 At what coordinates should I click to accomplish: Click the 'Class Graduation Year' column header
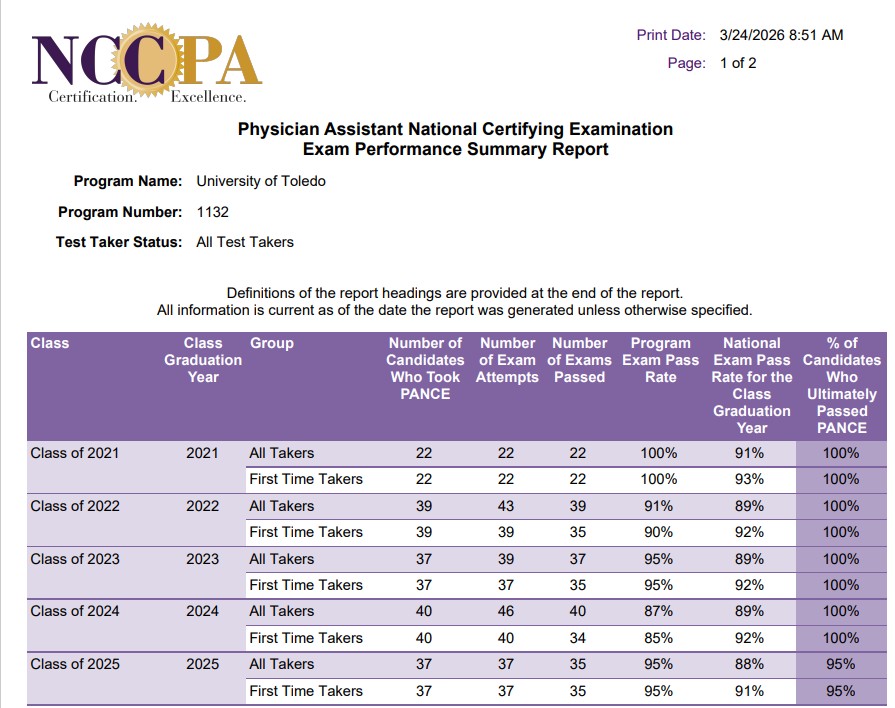tap(203, 360)
